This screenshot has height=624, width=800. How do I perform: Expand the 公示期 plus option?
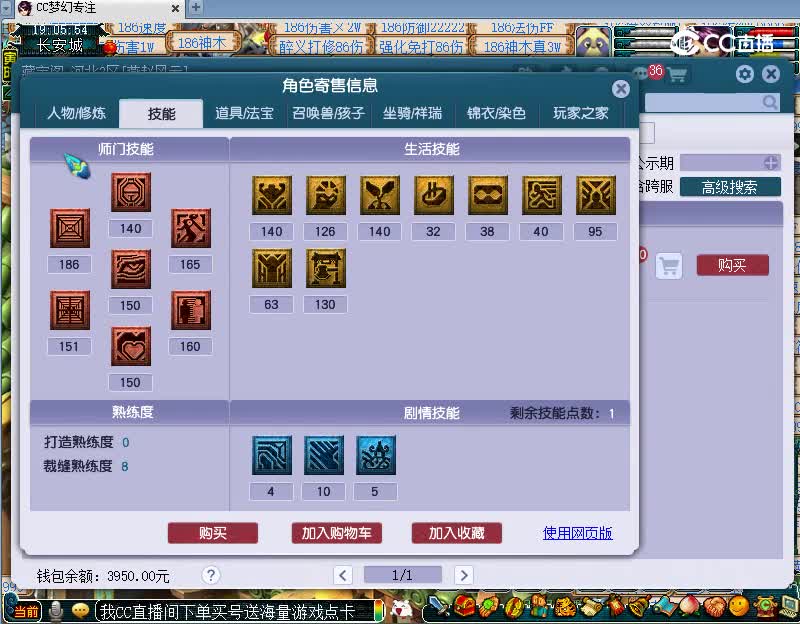[771, 163]
